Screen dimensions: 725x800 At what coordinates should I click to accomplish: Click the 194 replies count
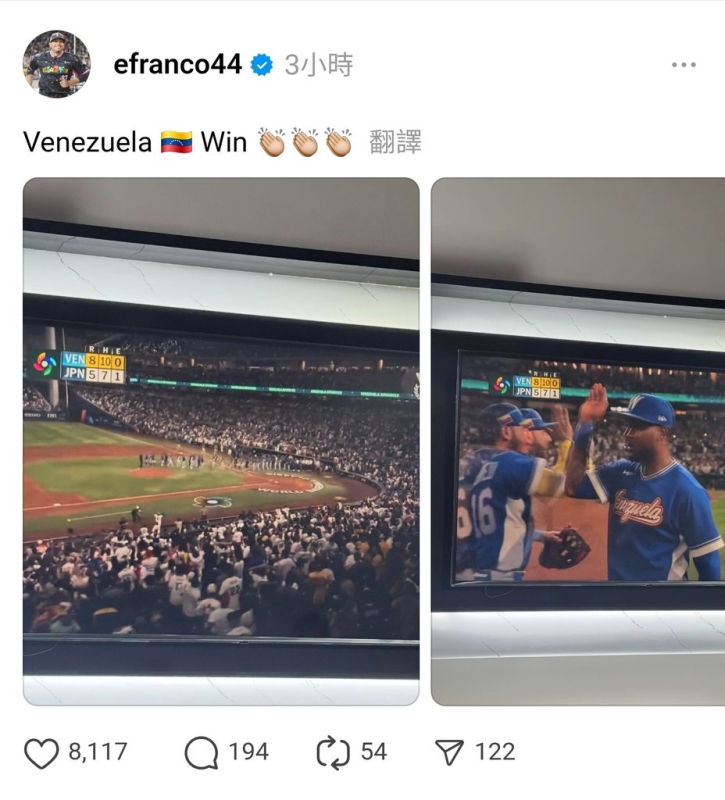click(x=248, y=752)
